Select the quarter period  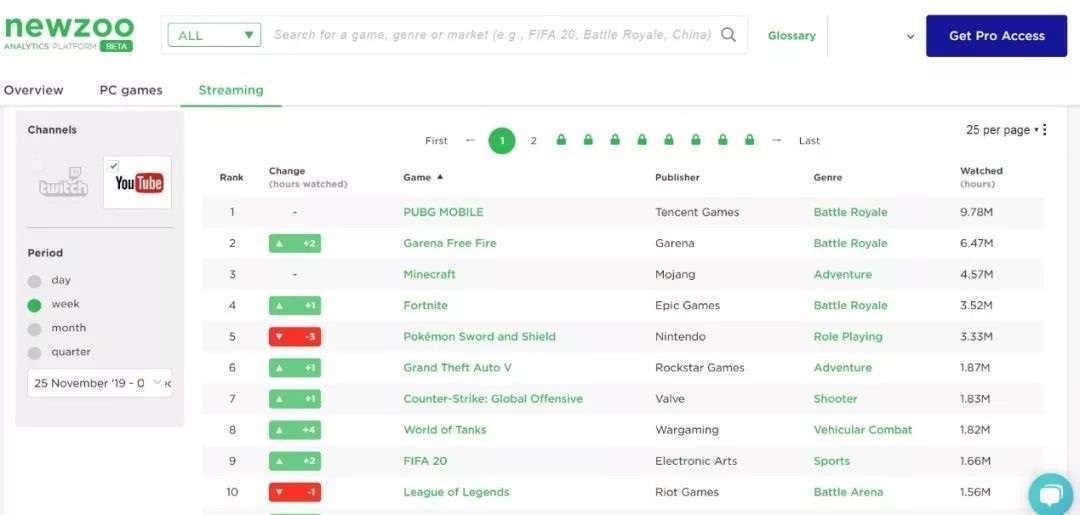[x=34, y=353]
